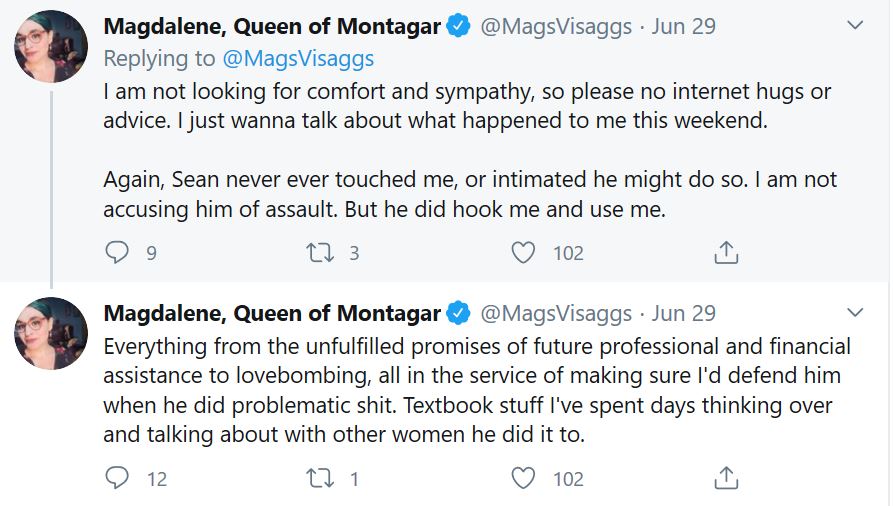Reply to the second tweet about lovebombing

(x=118, y=479)
